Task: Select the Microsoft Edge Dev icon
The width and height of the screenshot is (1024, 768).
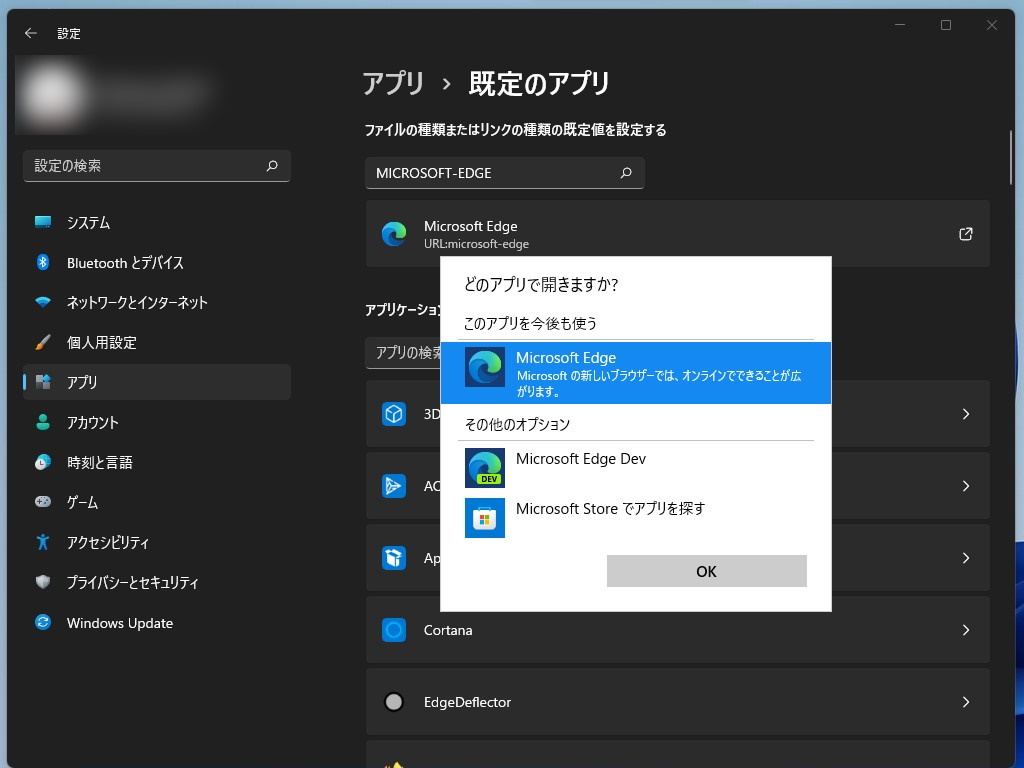Action: click(x=484, y=467)
